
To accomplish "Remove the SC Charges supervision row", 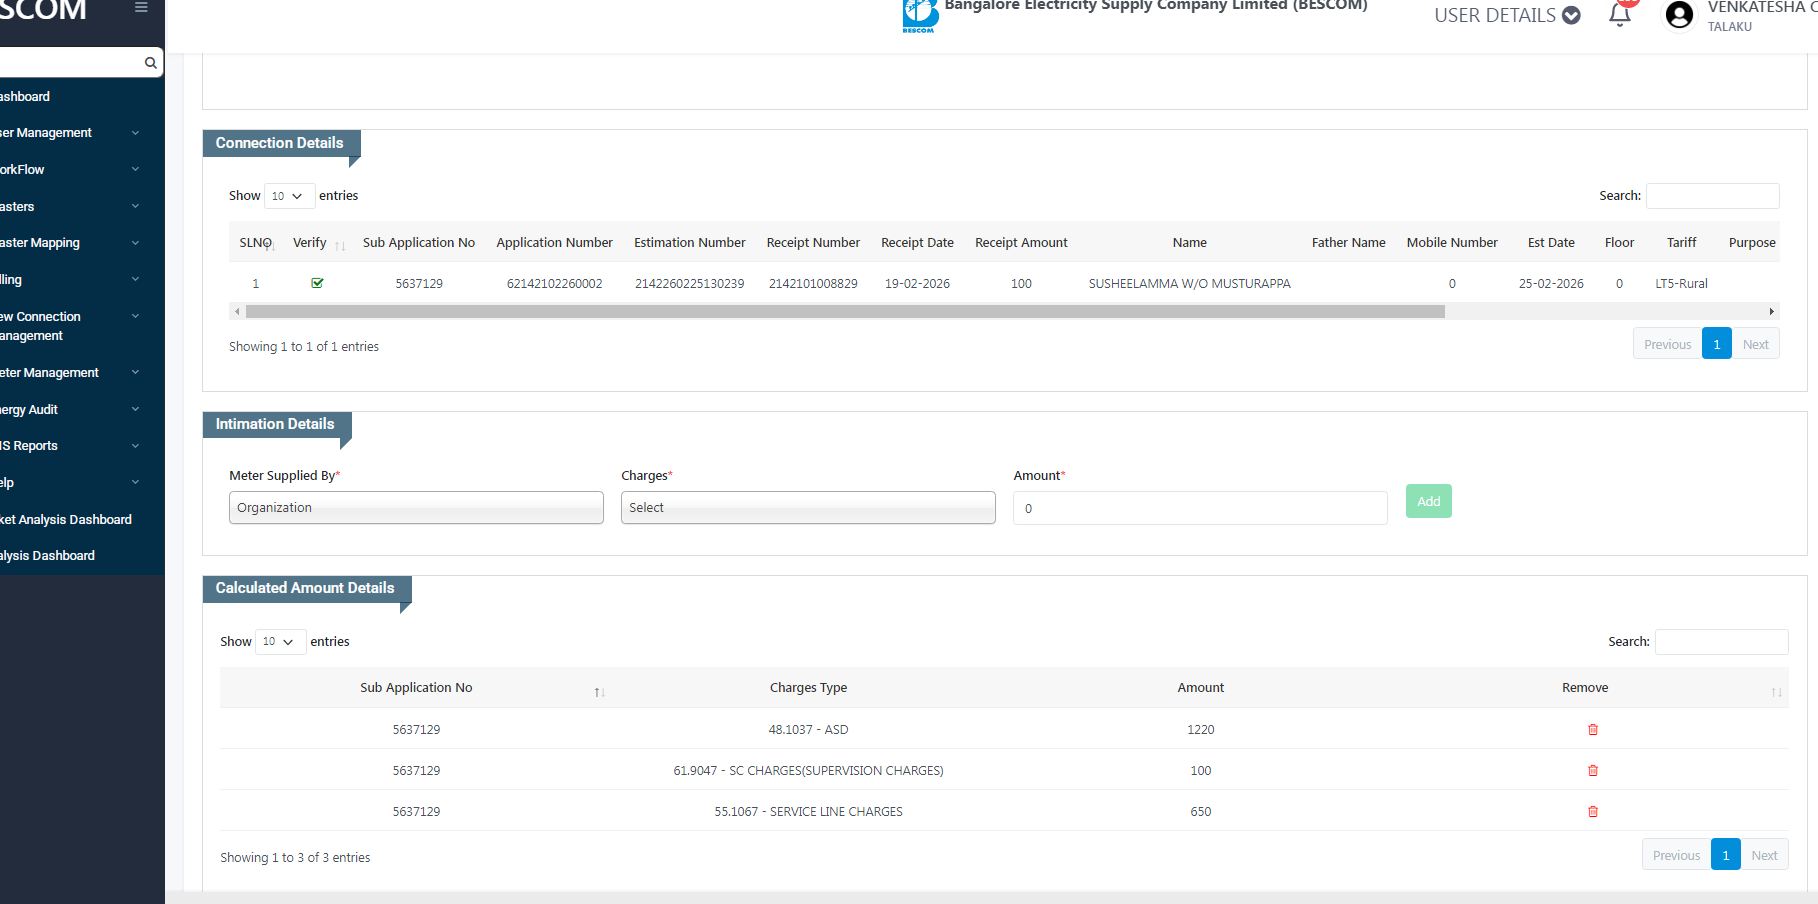I will coord(1592,771).
